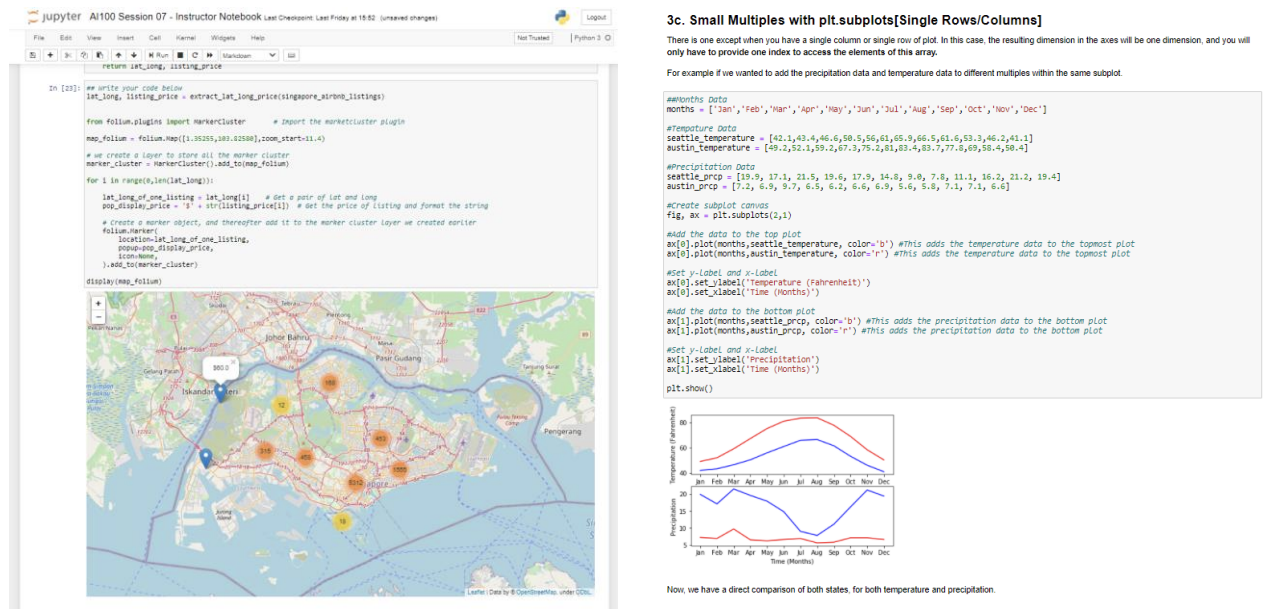
Task: Expand the marker cluster labeled 453
Action: pyautogui.click(x=380, y=437)
